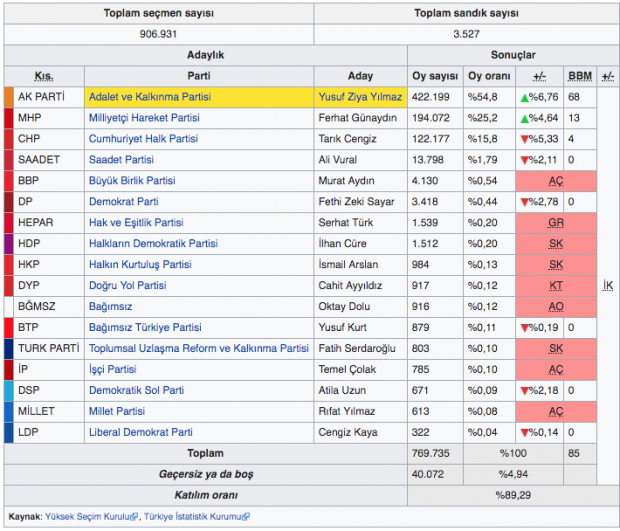
Task: Click green up arrow in MHP row
Action: point(524,118)
